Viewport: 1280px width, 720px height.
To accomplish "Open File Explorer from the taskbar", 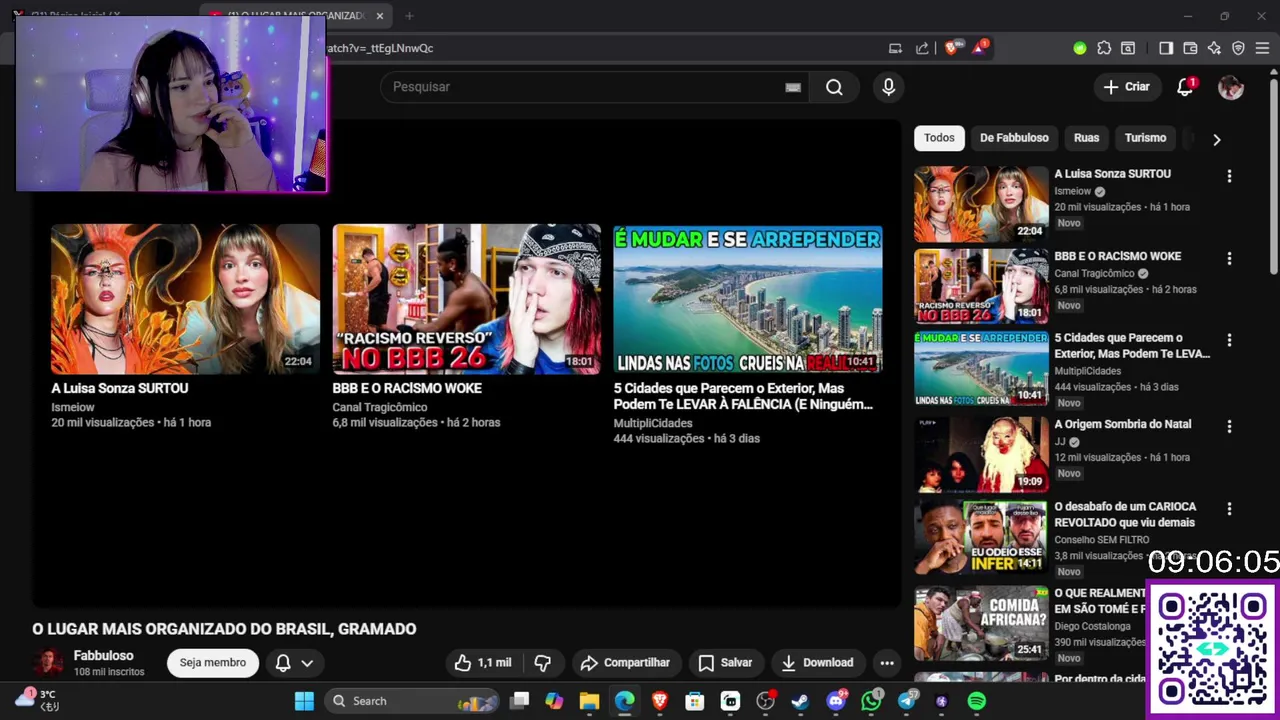I will pyautogui.click(x=589, y=701).
